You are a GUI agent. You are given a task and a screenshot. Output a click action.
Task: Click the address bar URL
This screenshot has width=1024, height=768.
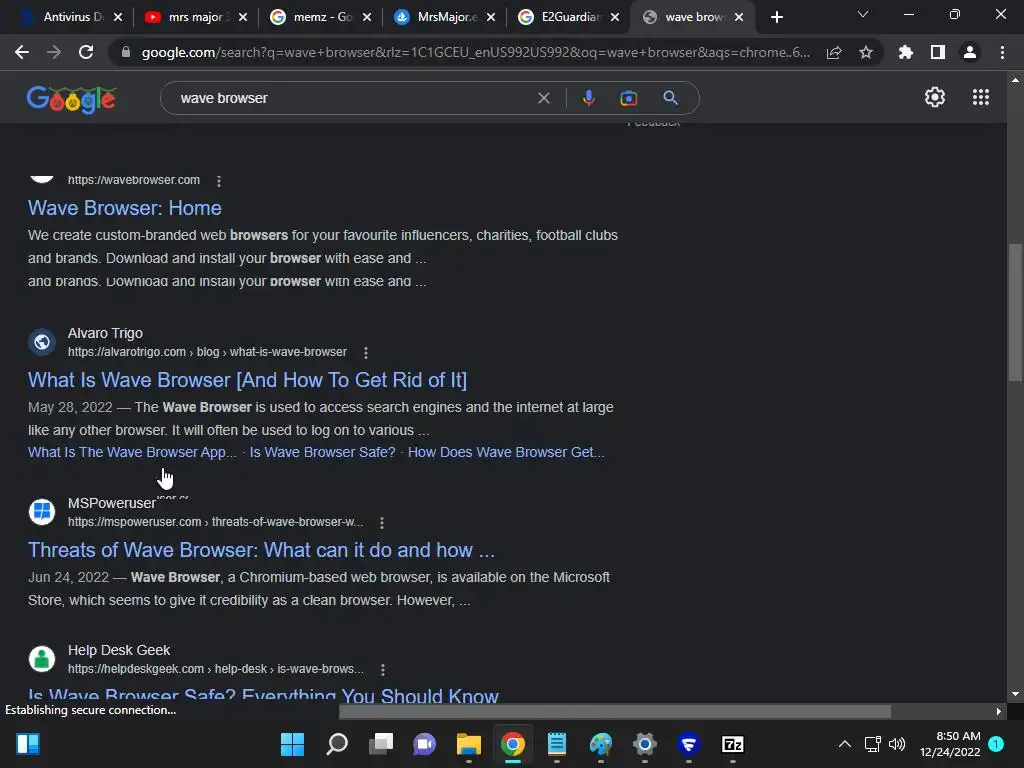coord(475,52)
